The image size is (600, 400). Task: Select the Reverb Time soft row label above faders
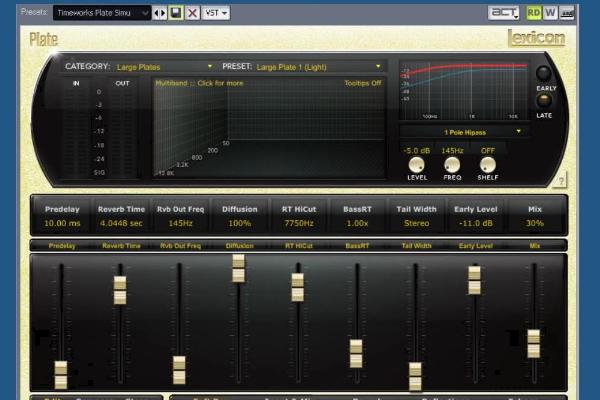click(x=121, y=246)
